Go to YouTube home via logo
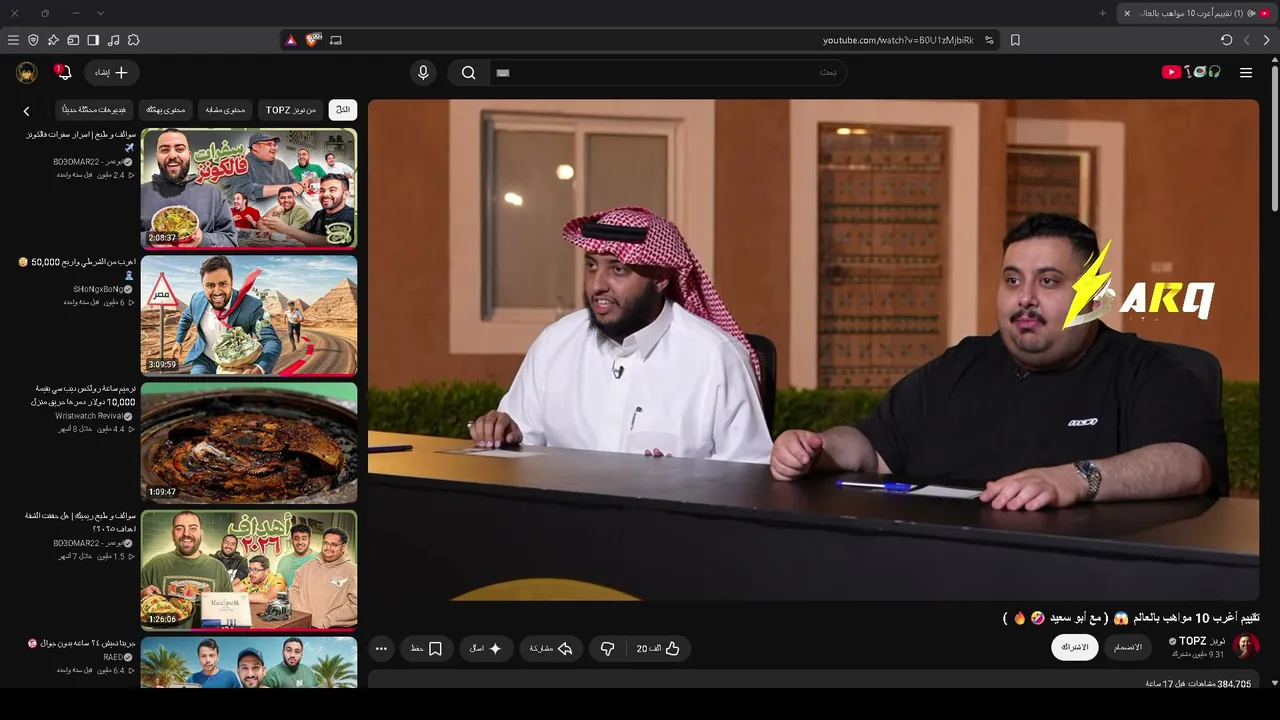The height and width of the screenshot is (720, 1280). click(x=1191, y=72)
